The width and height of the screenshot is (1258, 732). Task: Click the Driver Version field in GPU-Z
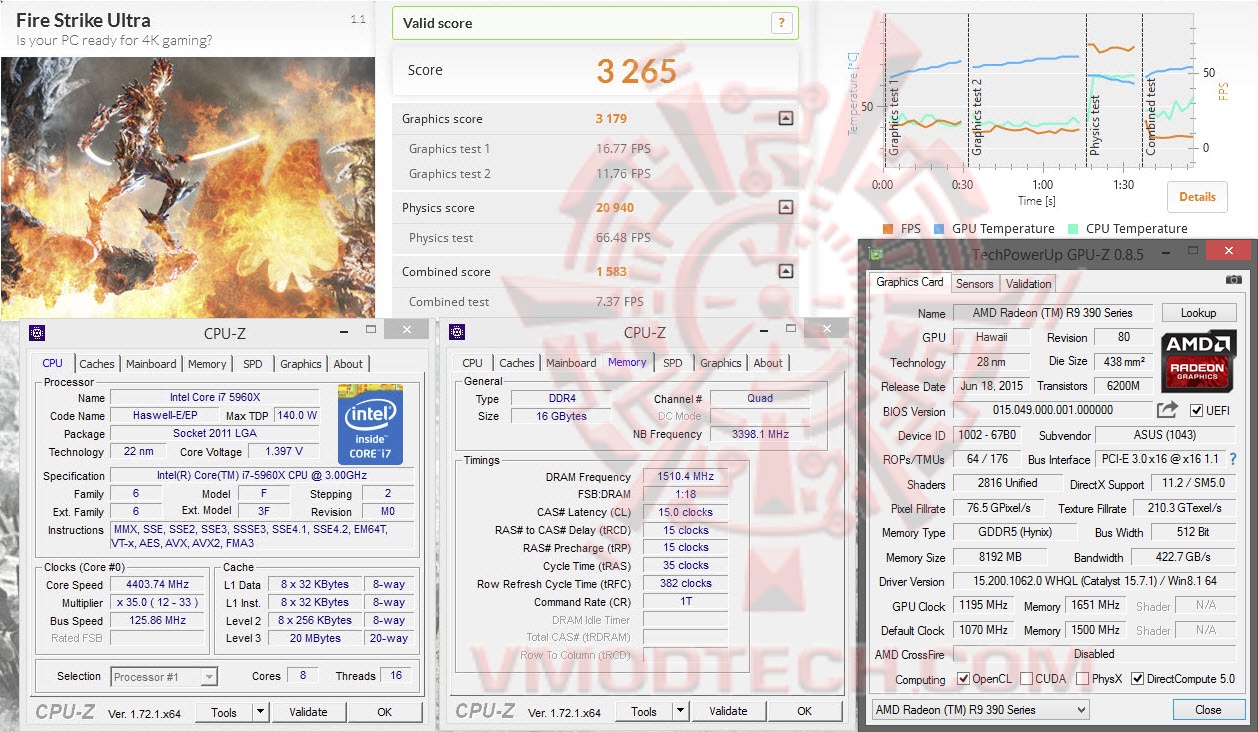(x=1094, y=581)
